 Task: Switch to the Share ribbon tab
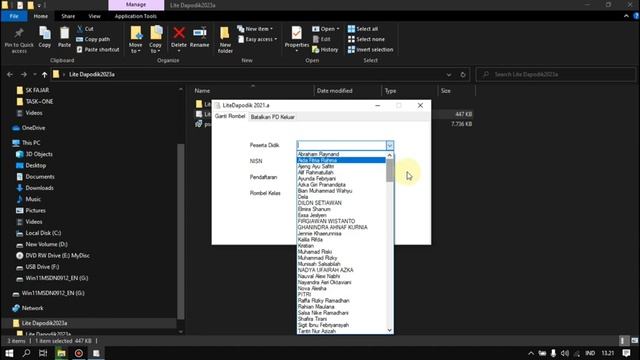[x=68, y=16]
